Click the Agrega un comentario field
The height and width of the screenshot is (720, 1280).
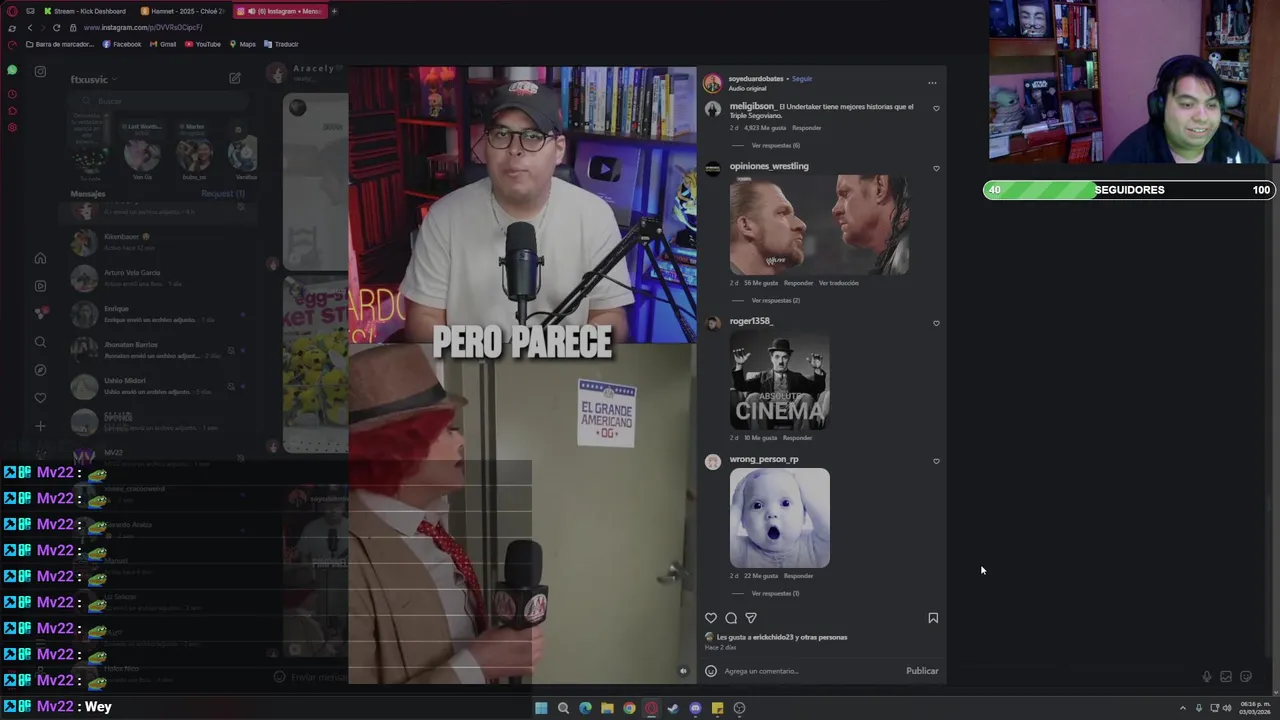point(810,671)
